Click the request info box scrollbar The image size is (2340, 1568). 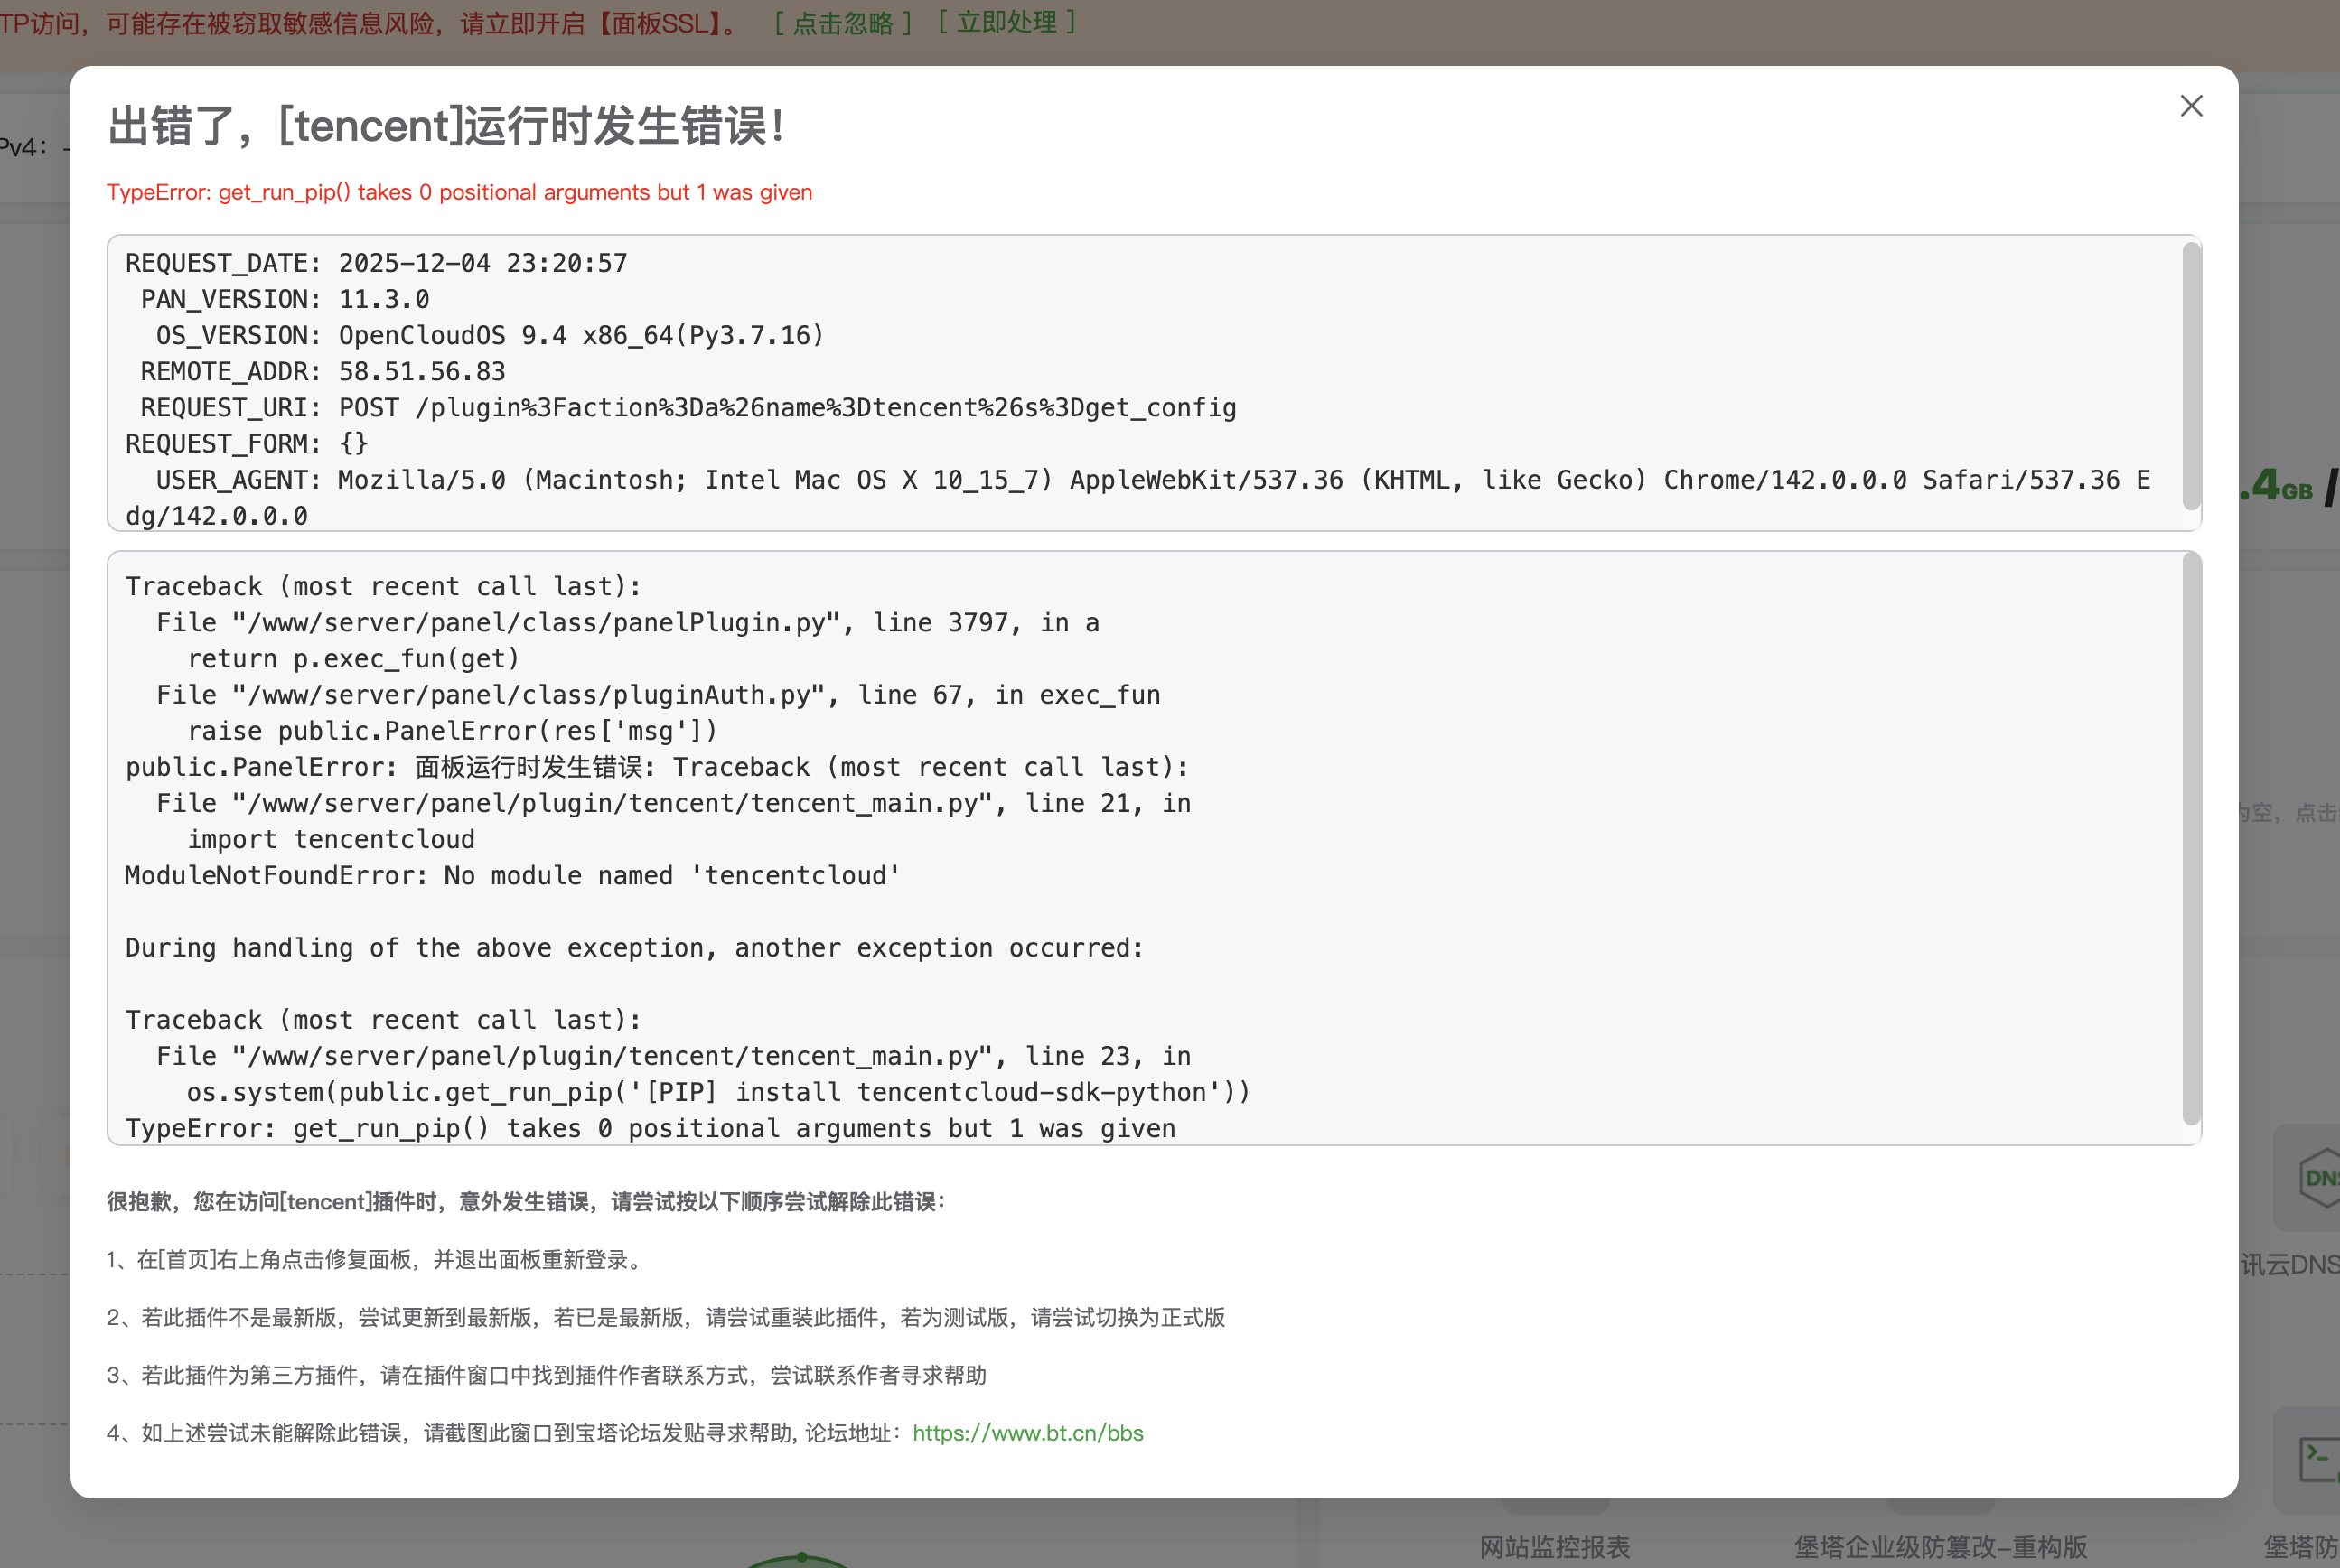click(x=2190, y=376)
